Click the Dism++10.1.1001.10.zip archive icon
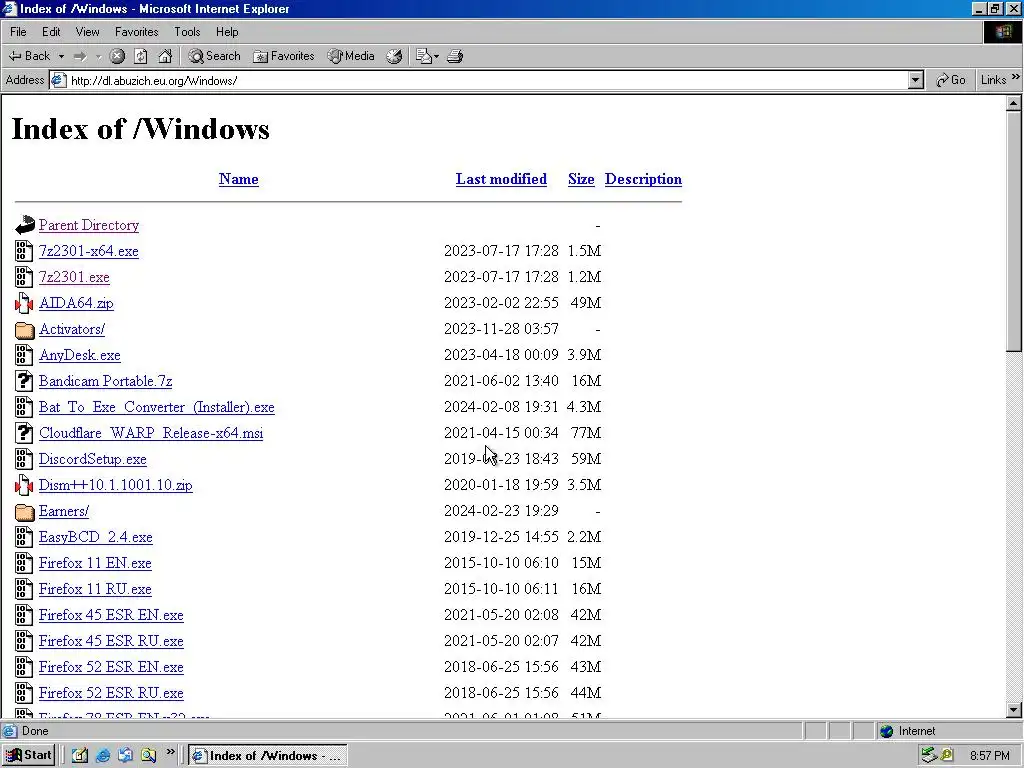The height and width of the screenshot is (768, 1024). pos(24,485)
